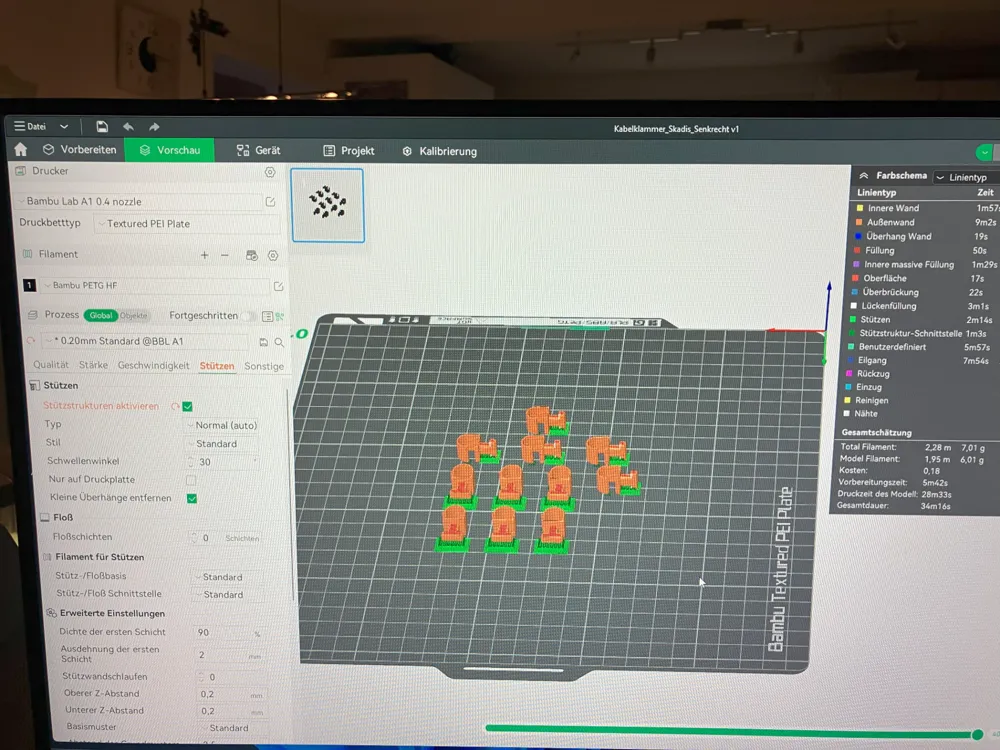1000x750 pixels.
Task: Remove a filament slot
Action: tap(224, 254)
